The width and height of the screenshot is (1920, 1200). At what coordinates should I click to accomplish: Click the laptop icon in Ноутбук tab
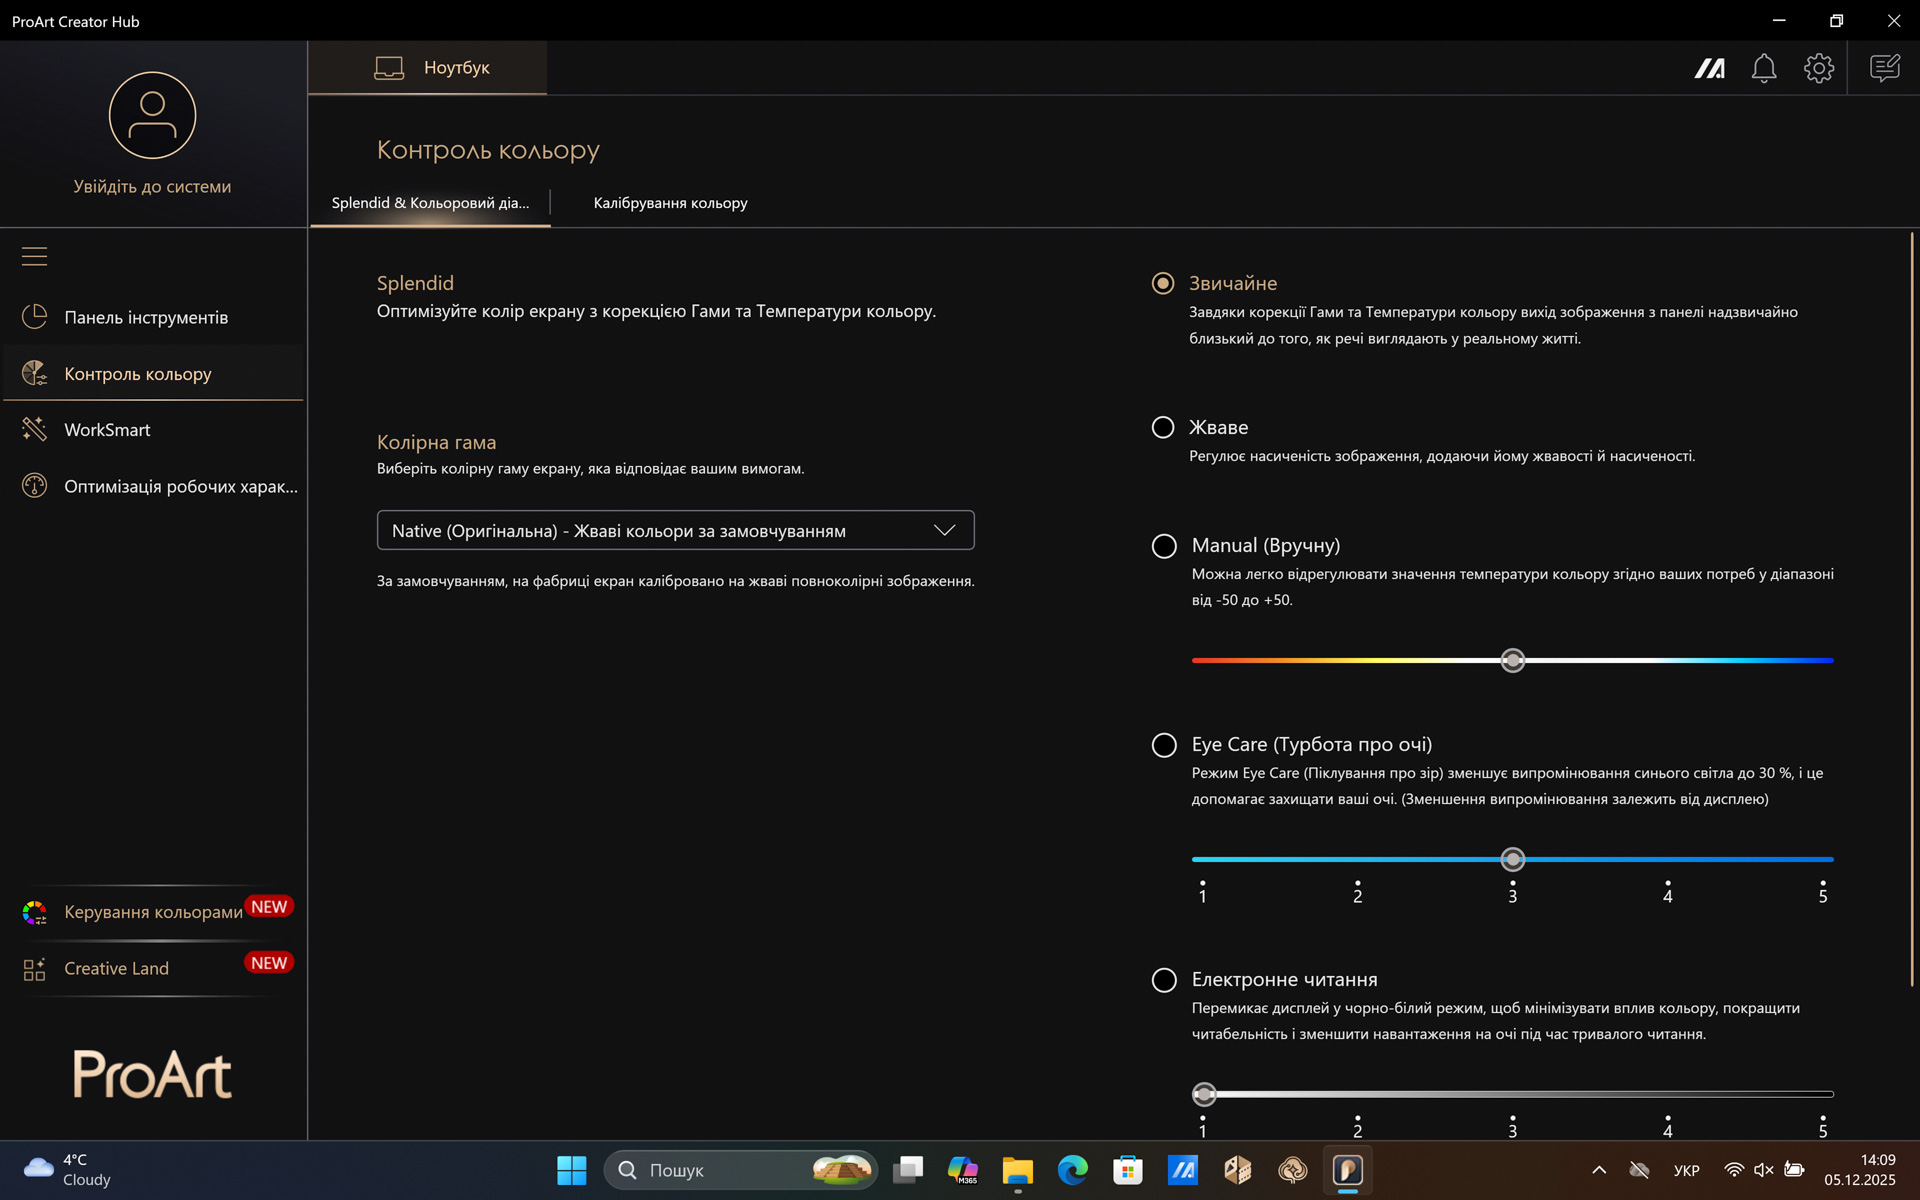(389, 68)
